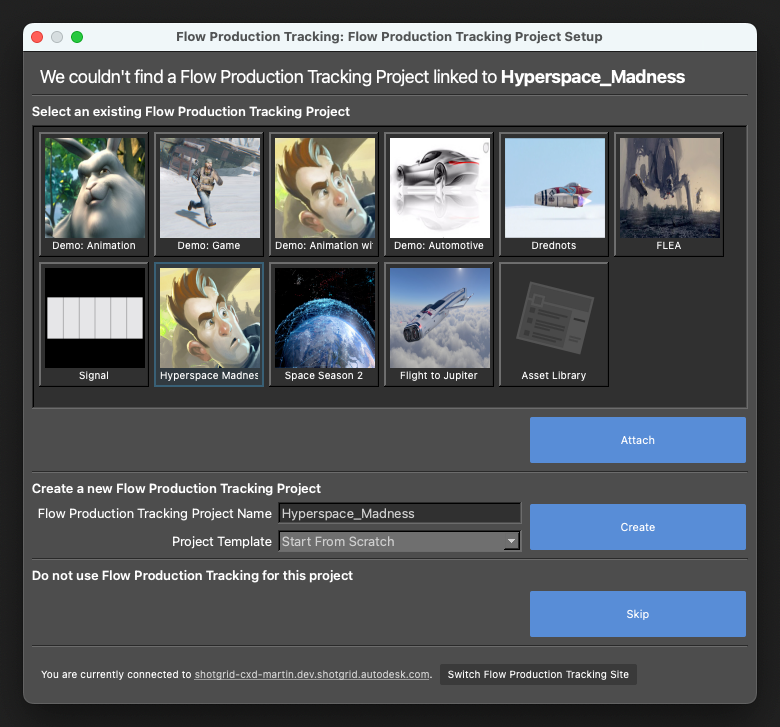Click the Skip button
Image resolution: width=780 pixels, height=727 pixels.
click(638, 614)
